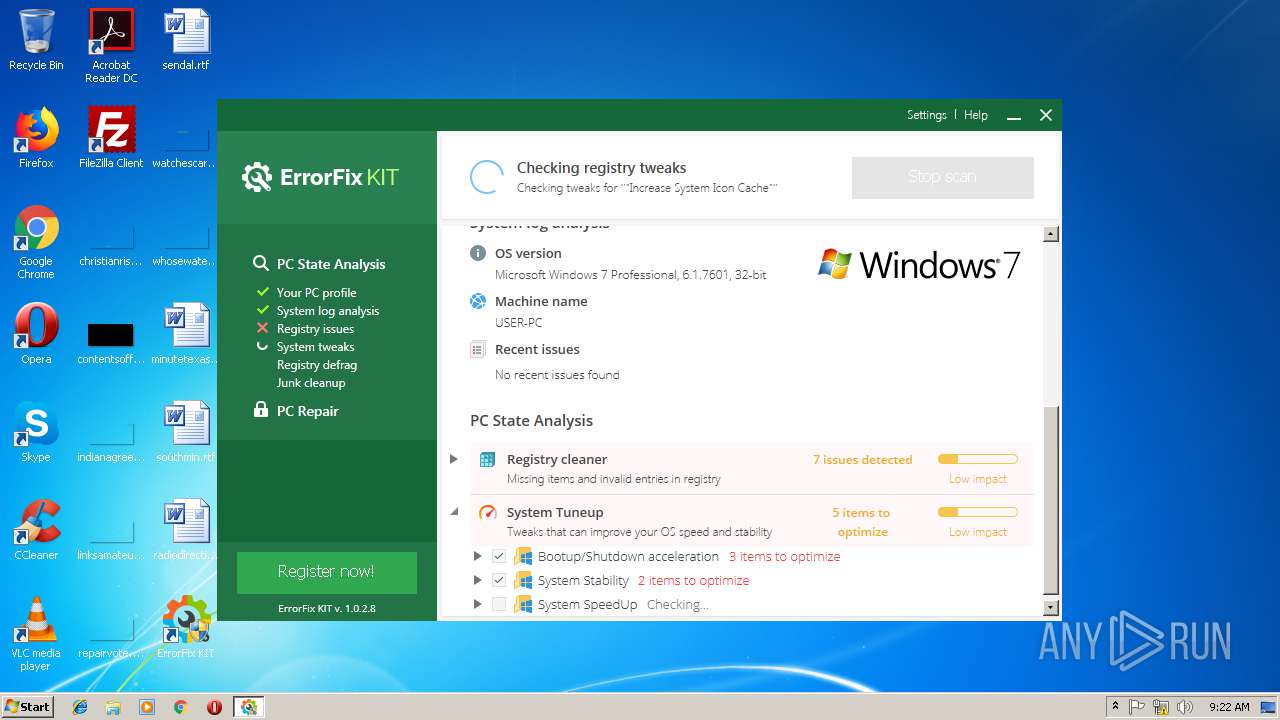Click the scrollbar down arrow
The image size is (1280, 720).
click(1050, 607)
